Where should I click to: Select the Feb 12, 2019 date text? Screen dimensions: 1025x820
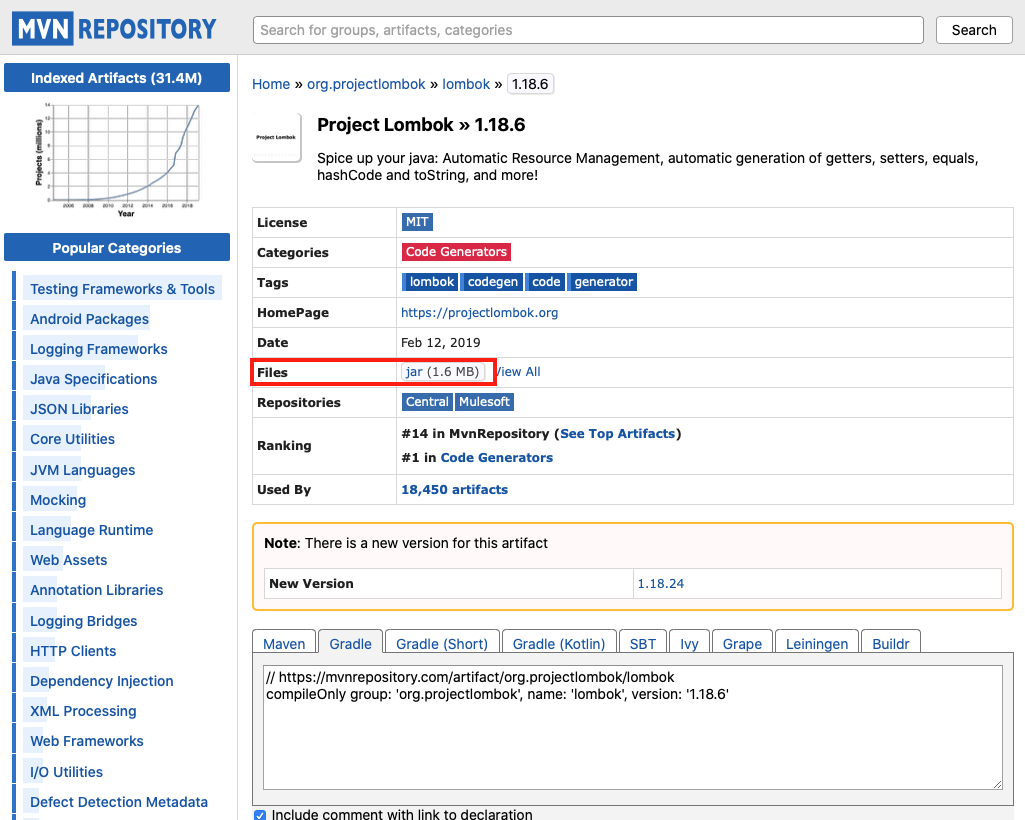click(x=441, y=343)
